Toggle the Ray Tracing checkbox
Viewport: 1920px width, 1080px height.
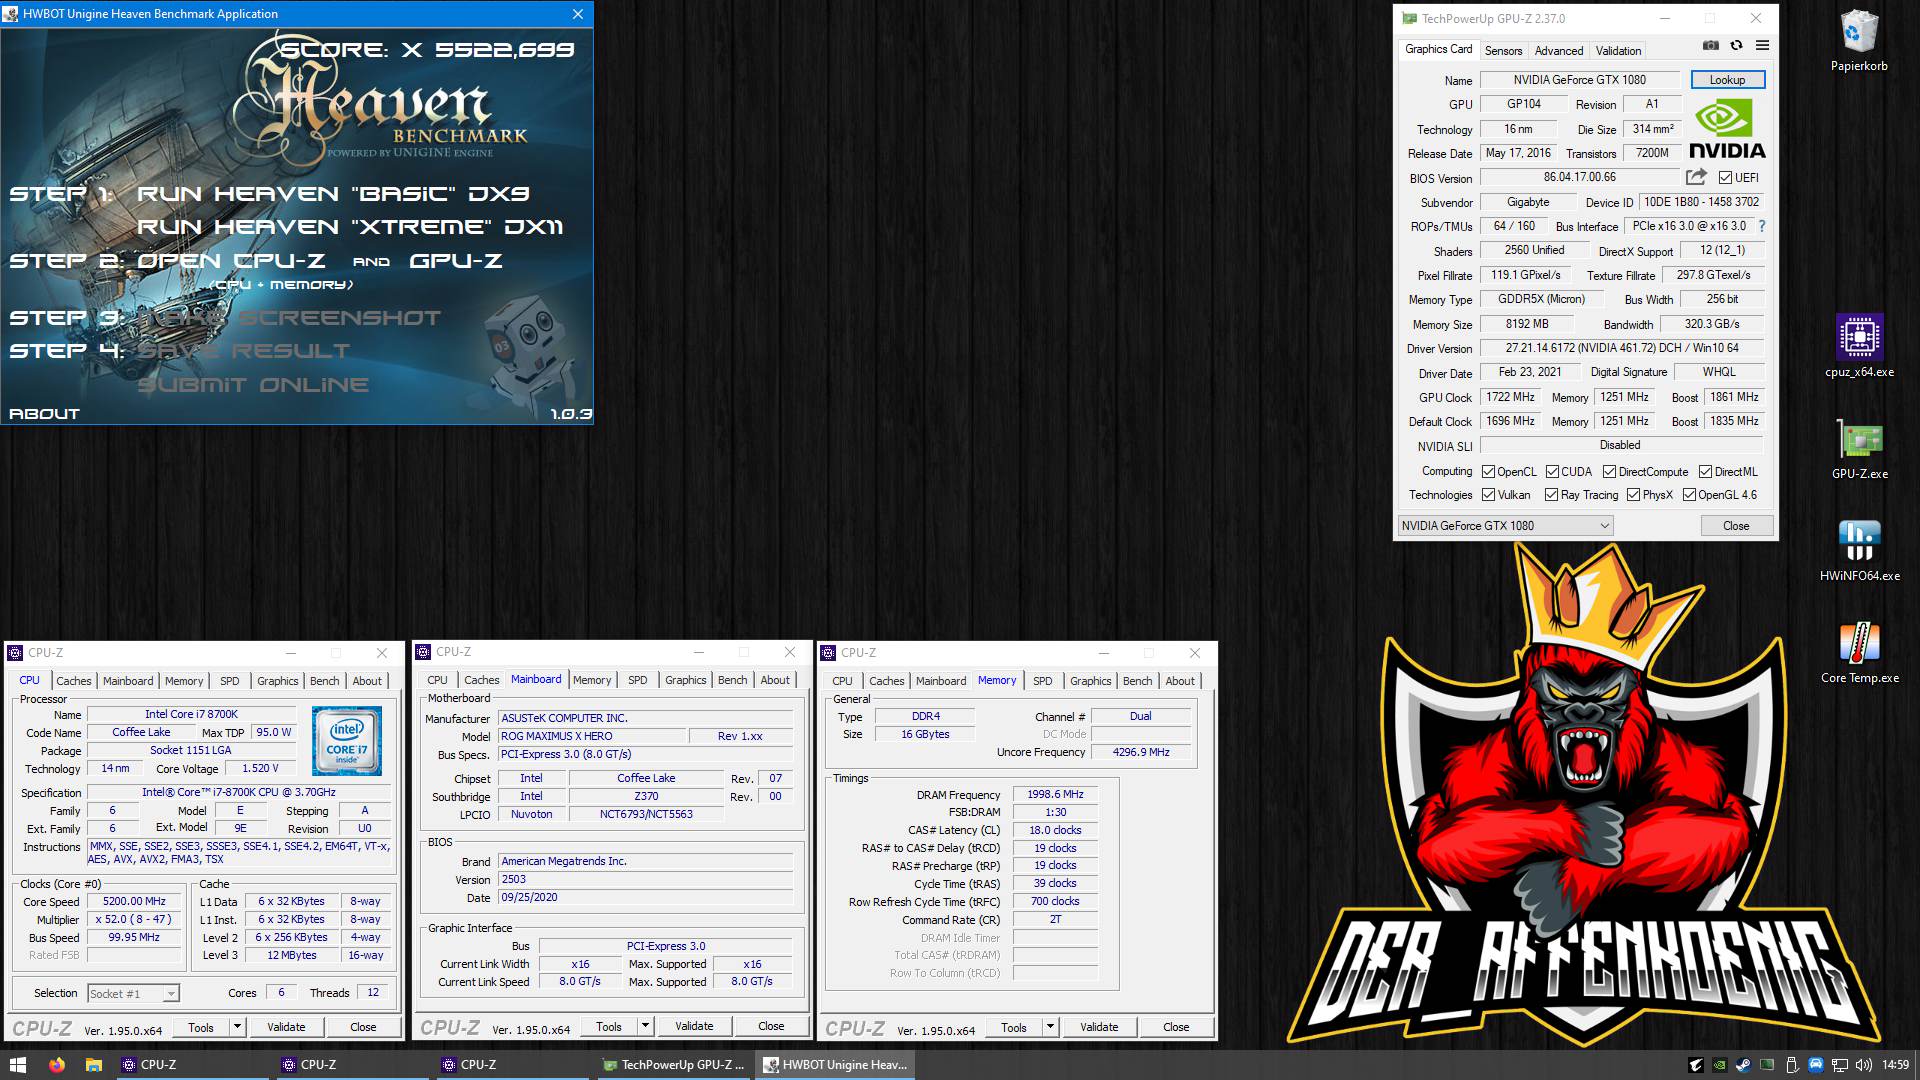pyautogui.click(x=1551, y=495)
